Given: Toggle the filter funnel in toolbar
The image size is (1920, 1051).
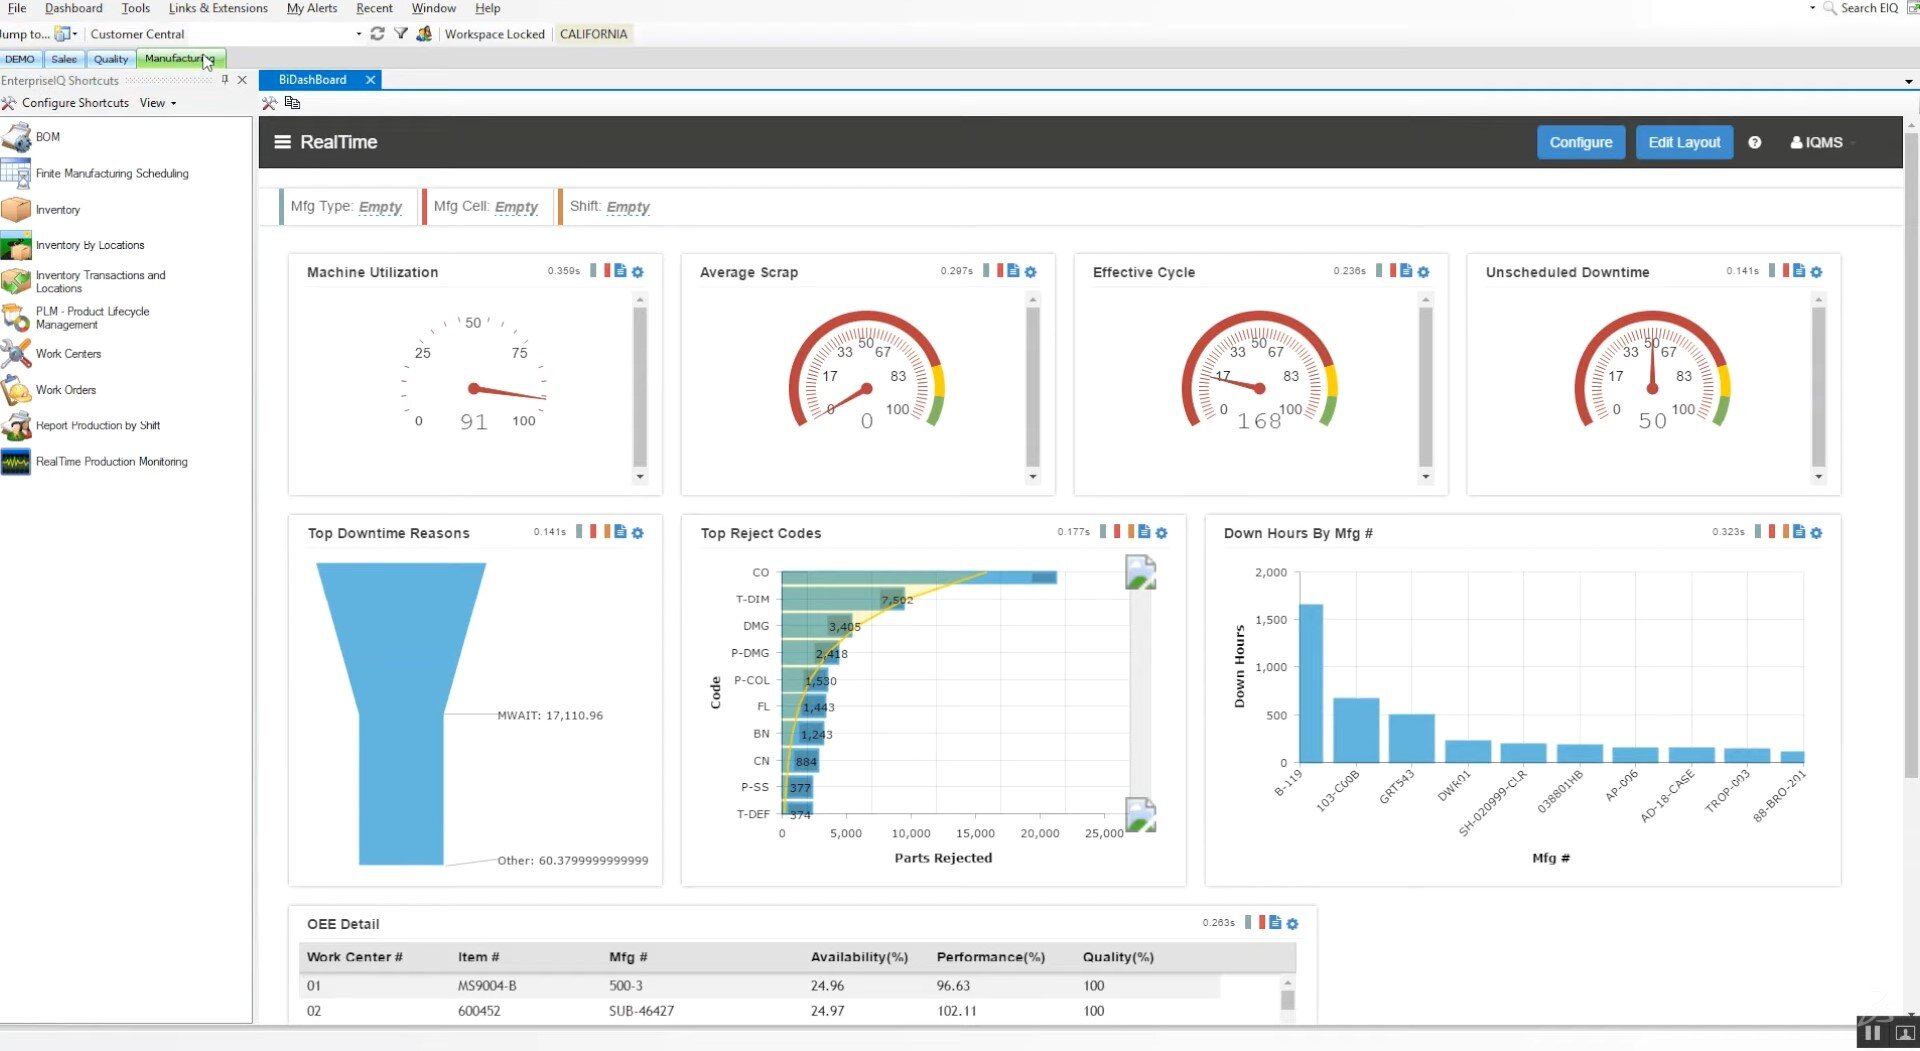Looking at the screenshot, I should tap(401, 34).
